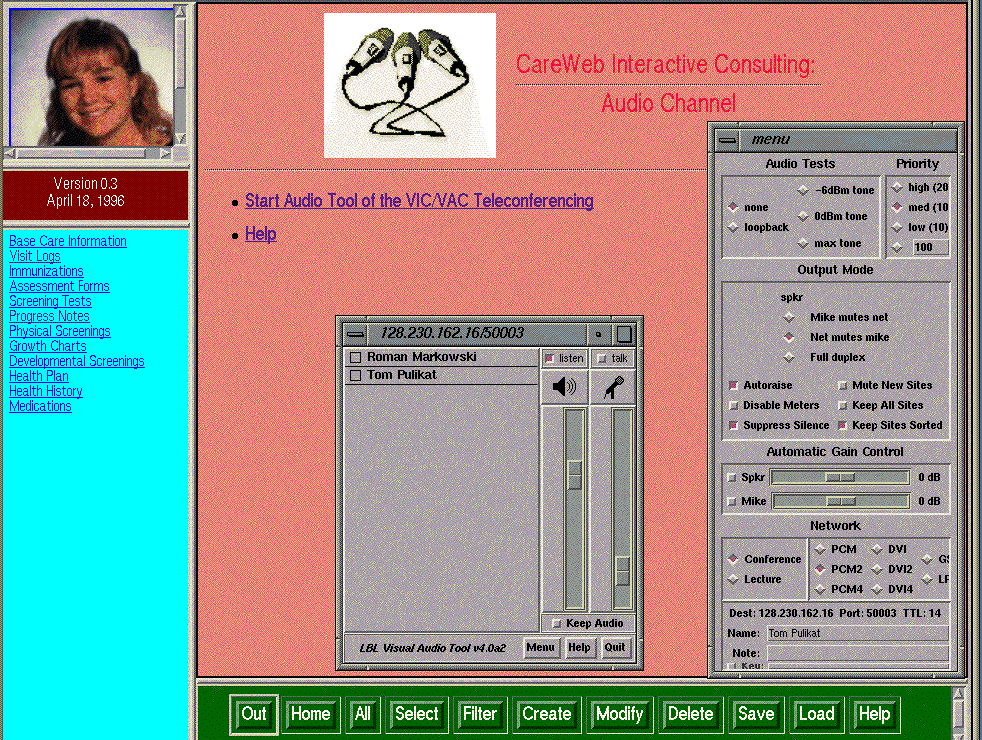The height and width of the screenshot is (740, 982).
Task: Click the Create button in bottom toolbar
Action: [547, 714]
